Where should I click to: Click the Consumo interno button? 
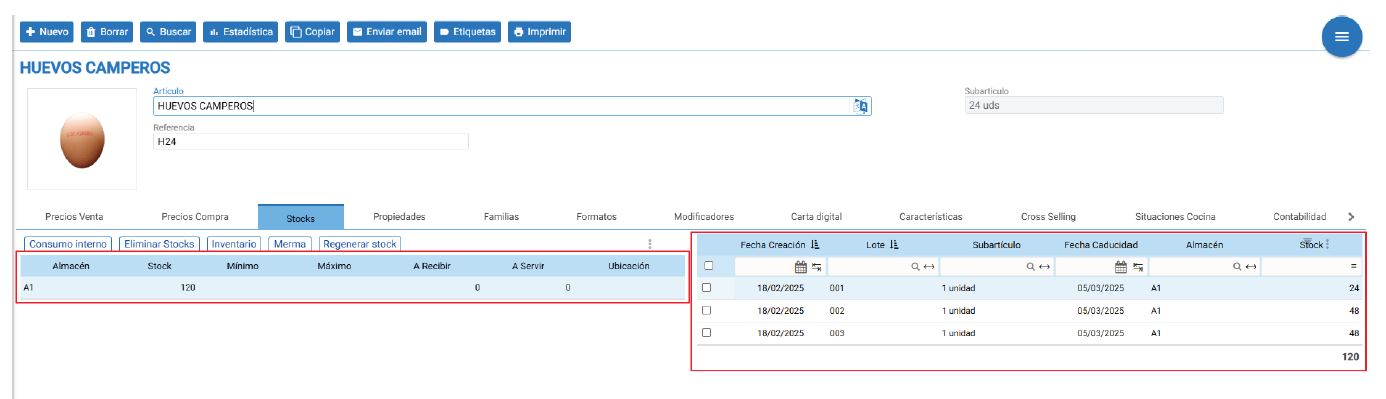click(x=68, y=244)
